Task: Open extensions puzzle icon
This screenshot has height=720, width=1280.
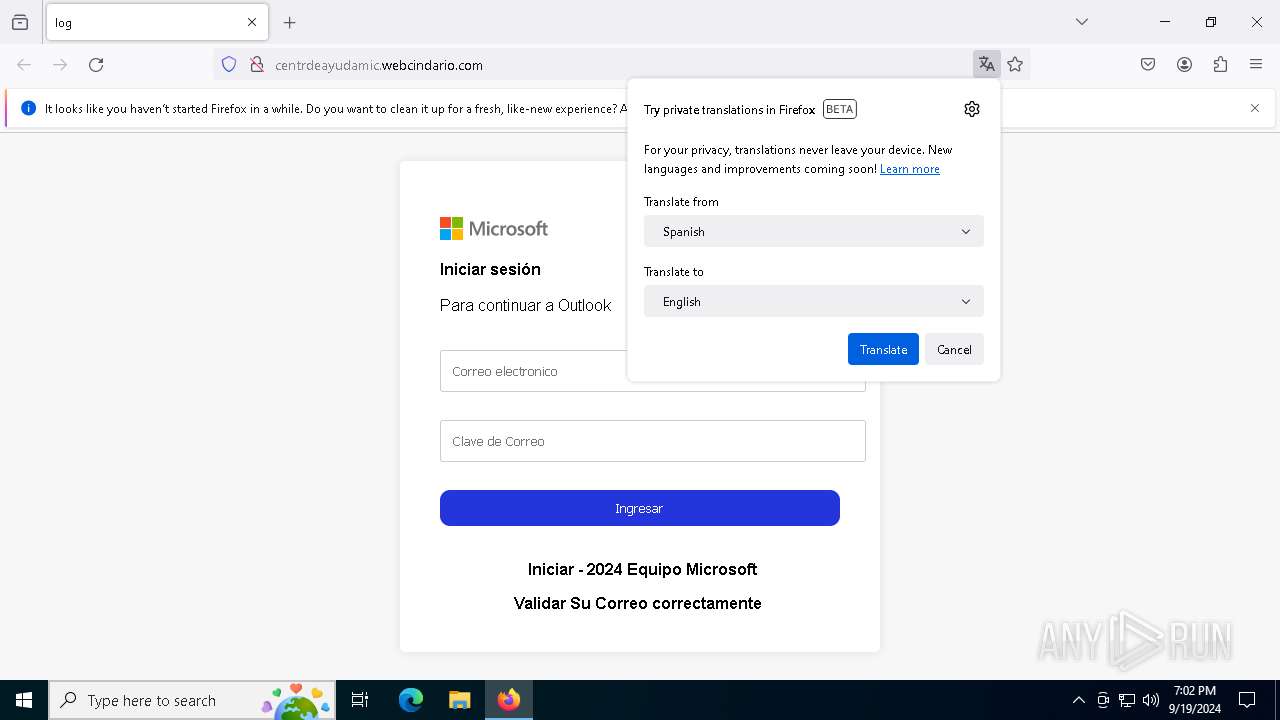Action: (x=1220, y=65)
